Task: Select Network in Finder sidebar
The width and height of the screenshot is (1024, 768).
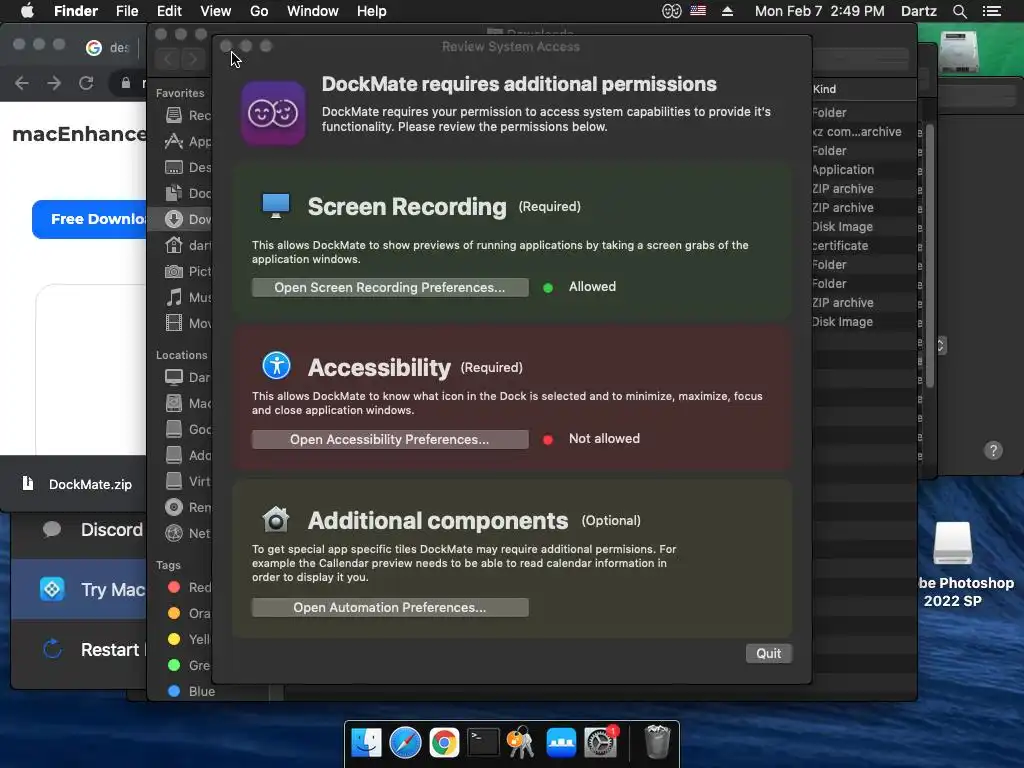Action: (188, 533)
